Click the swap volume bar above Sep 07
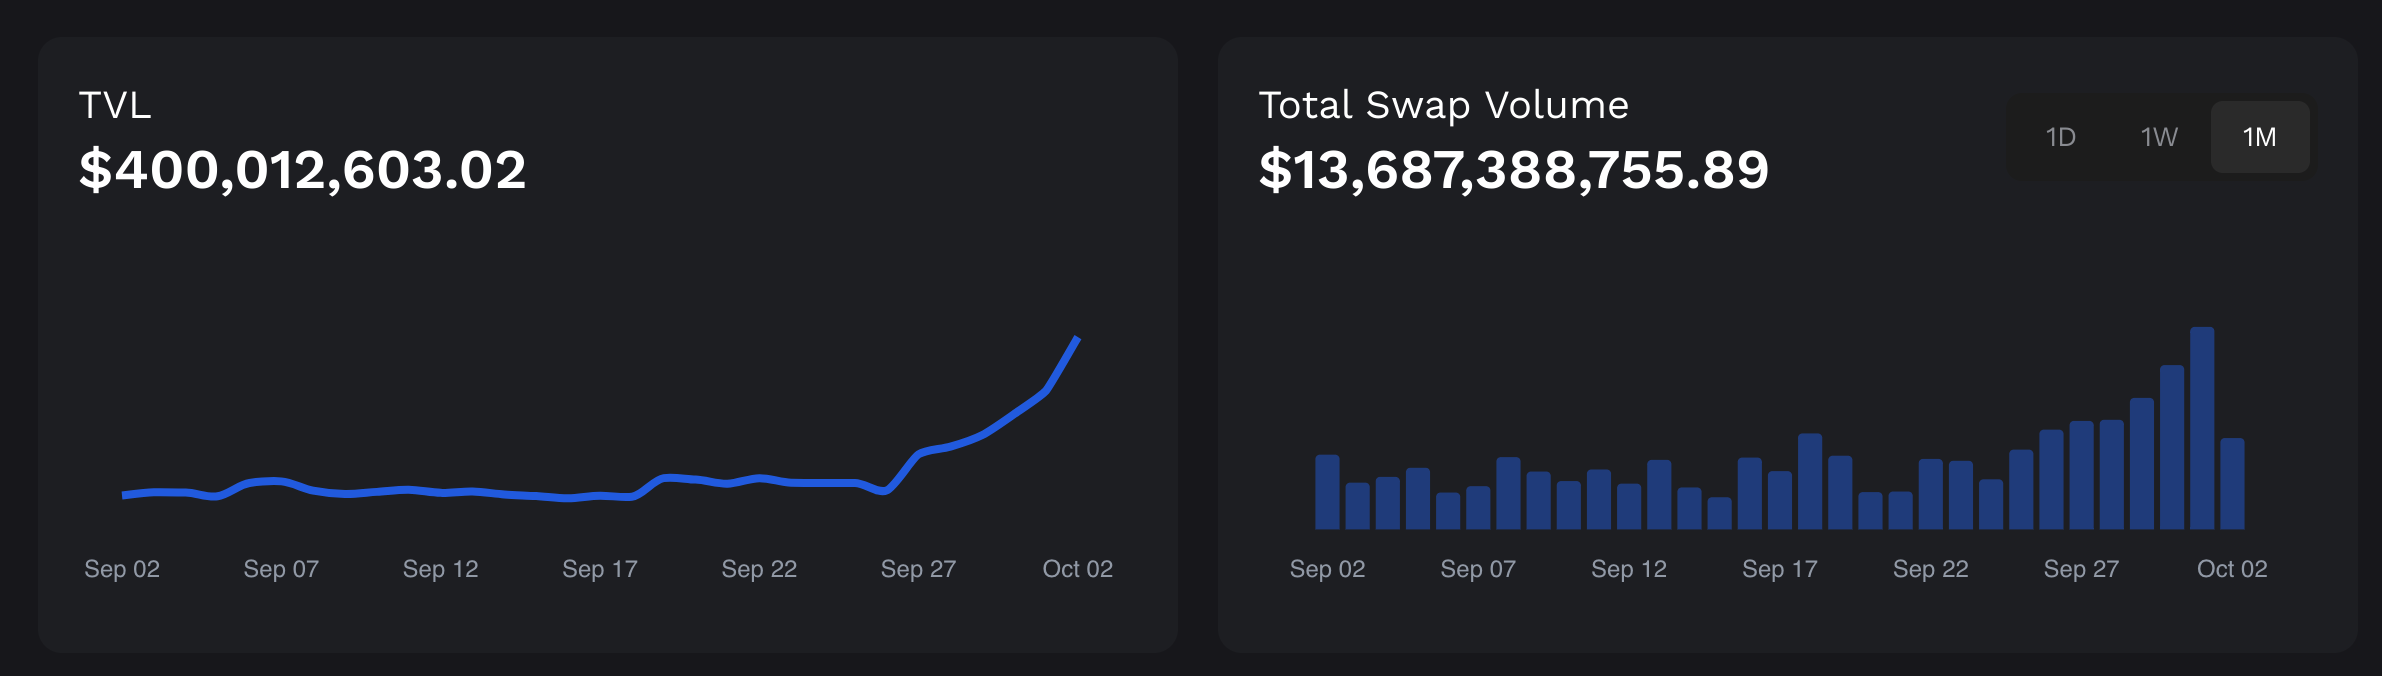The width and height of the screenshot is (2382, 676). (1478, 508)
